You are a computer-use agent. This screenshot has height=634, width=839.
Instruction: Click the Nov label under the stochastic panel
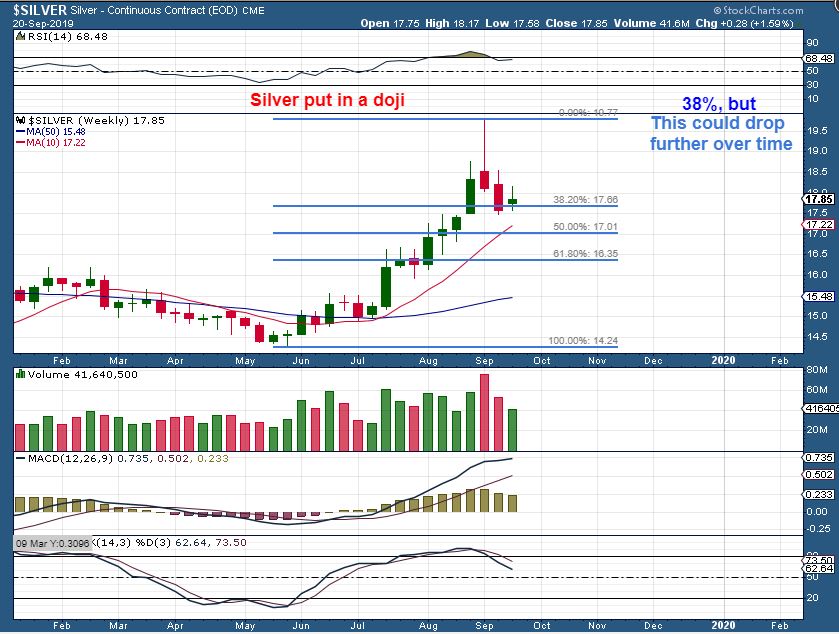point(597,625)
